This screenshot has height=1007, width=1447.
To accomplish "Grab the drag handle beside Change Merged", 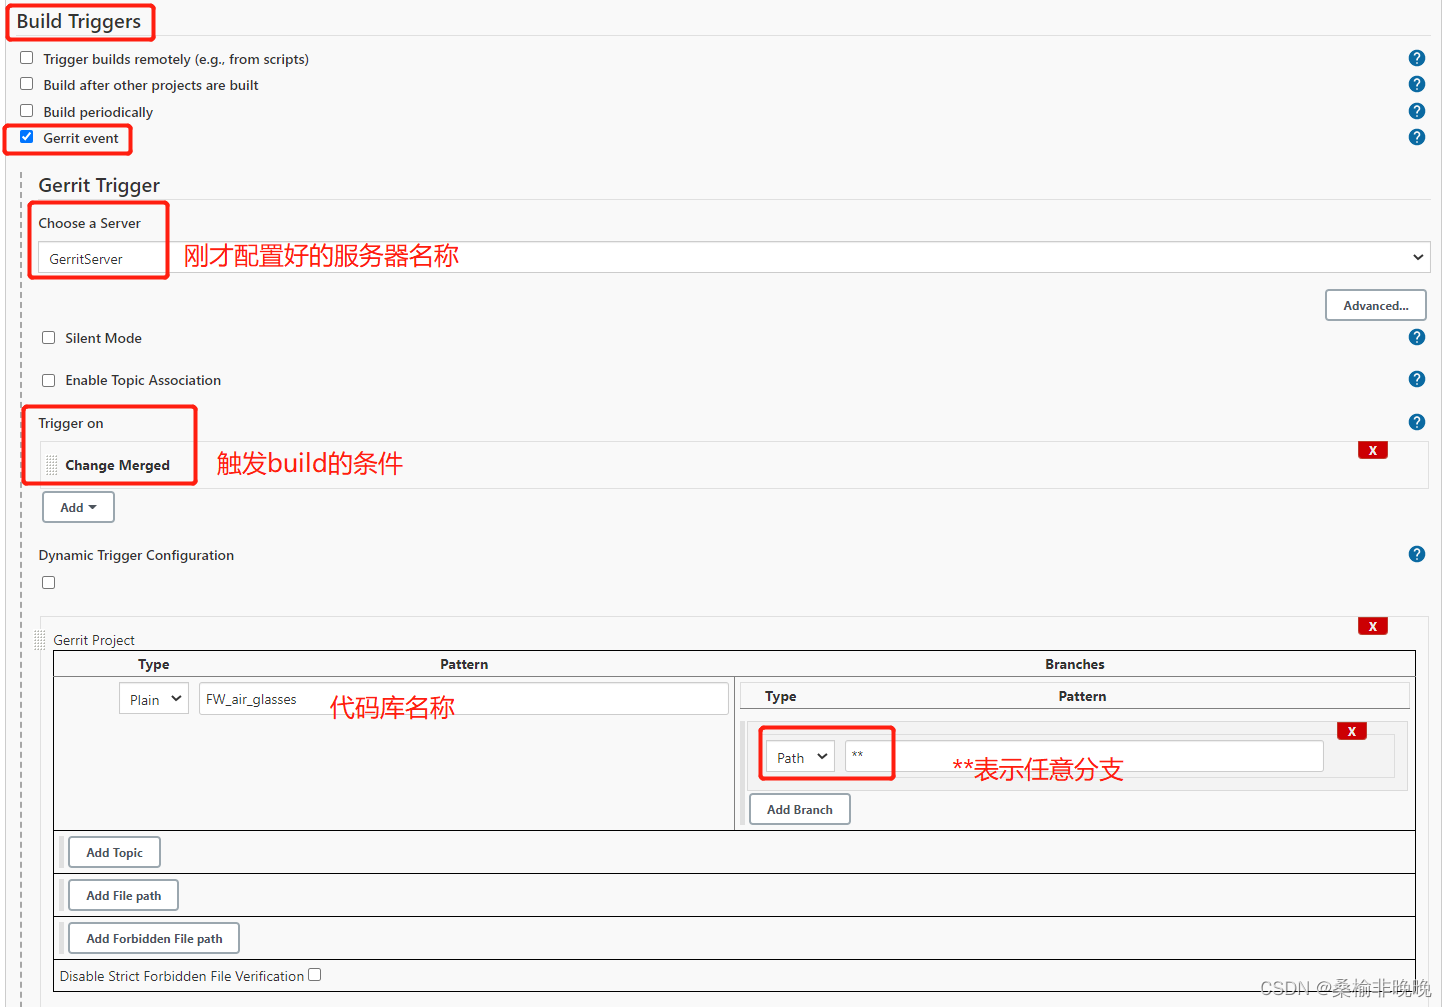I will (x=52, y=465).
